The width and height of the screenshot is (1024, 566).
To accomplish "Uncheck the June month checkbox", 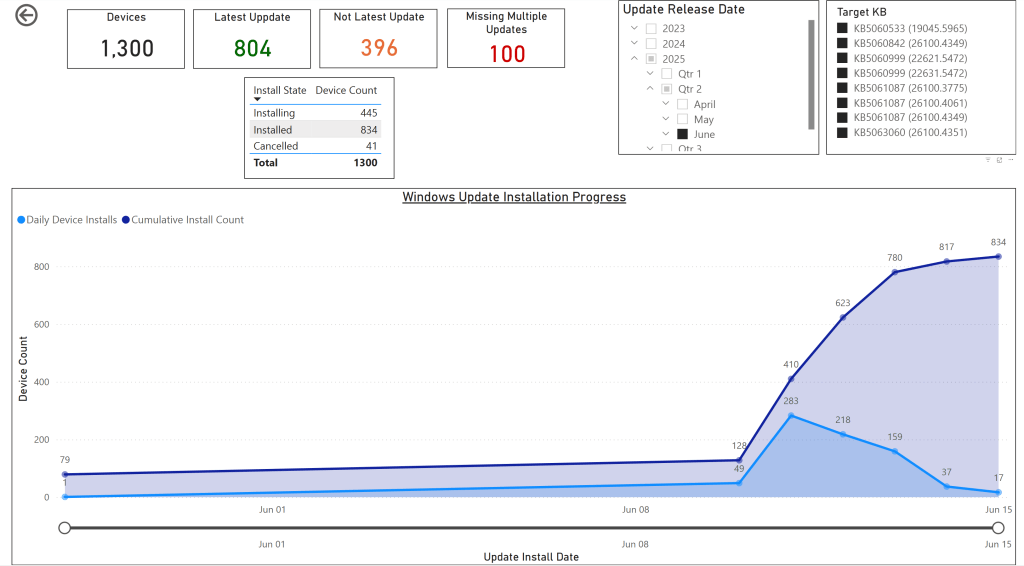I will tap(682, 134).
